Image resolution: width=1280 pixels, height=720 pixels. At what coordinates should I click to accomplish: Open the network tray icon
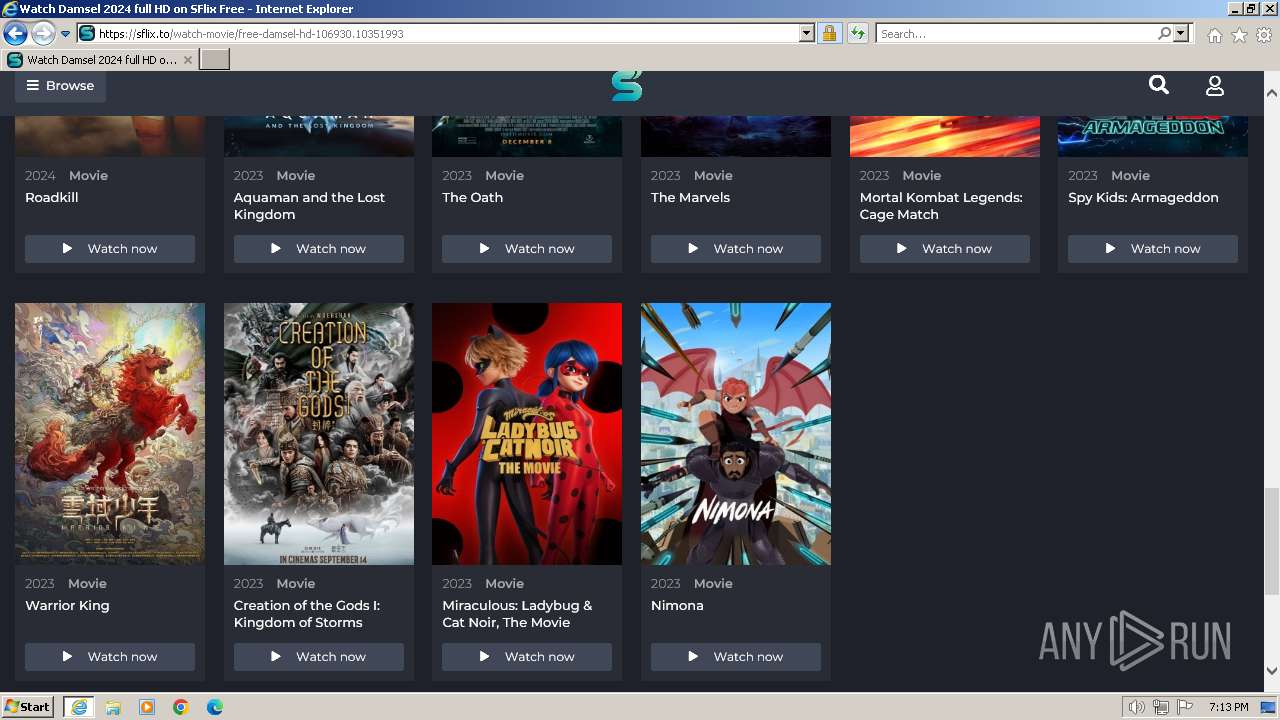click(x=1161, y=707)
